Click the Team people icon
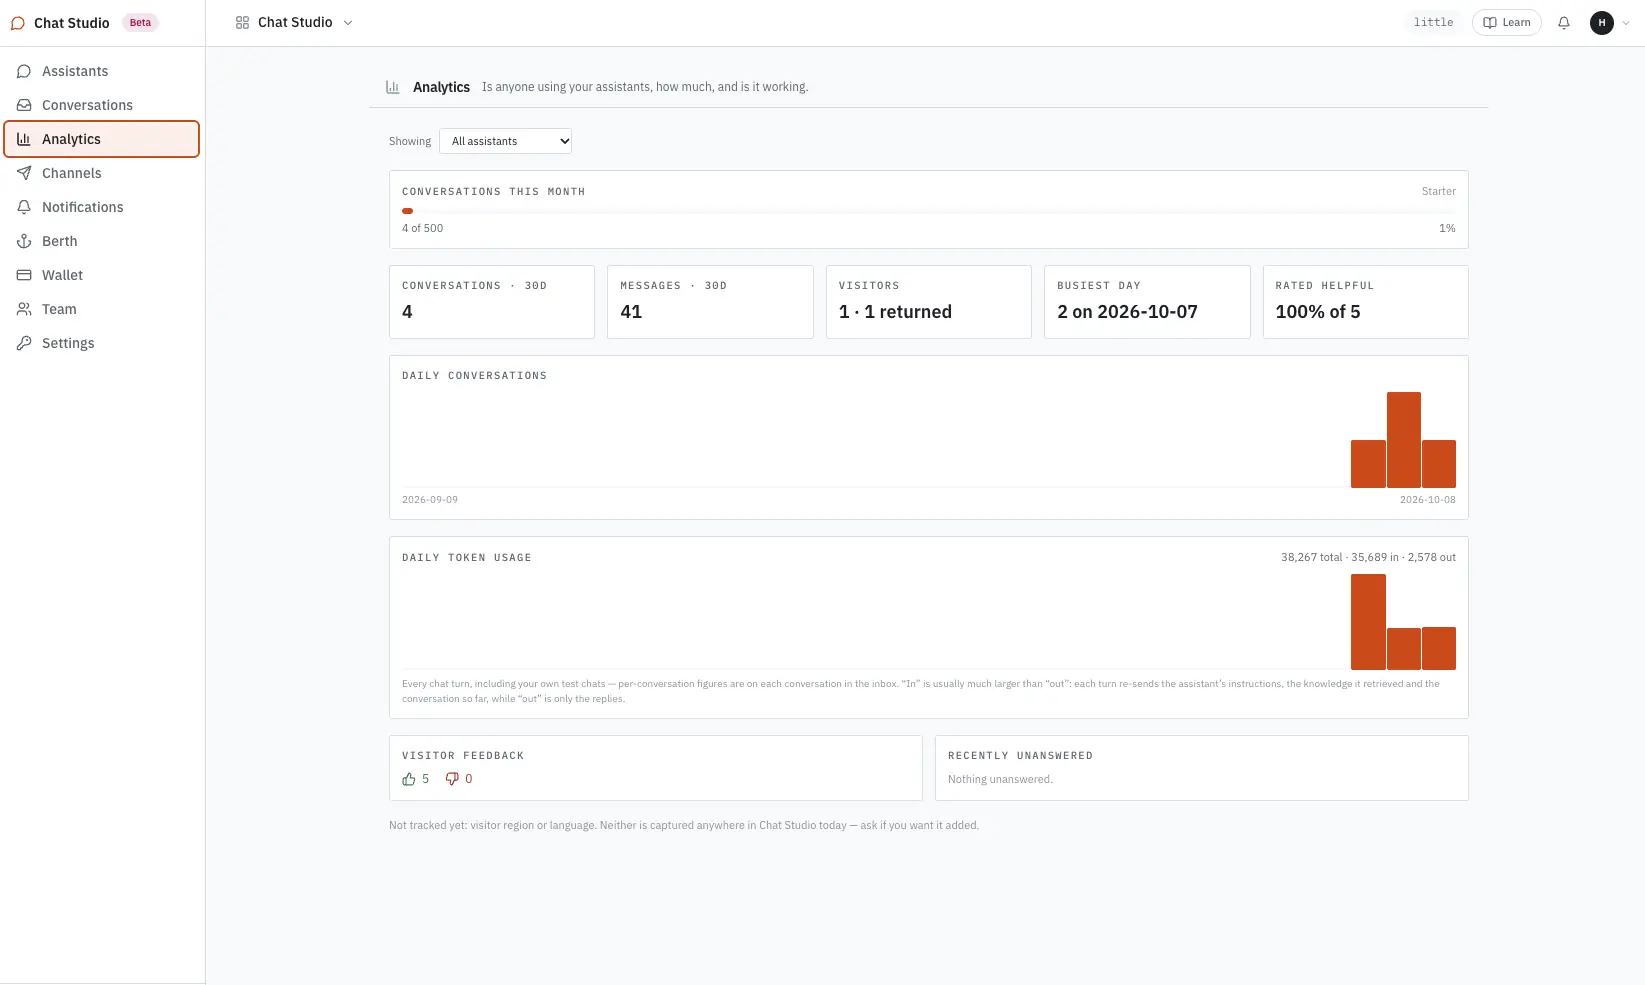The image size is (1645, 985). tap(24, 309)
